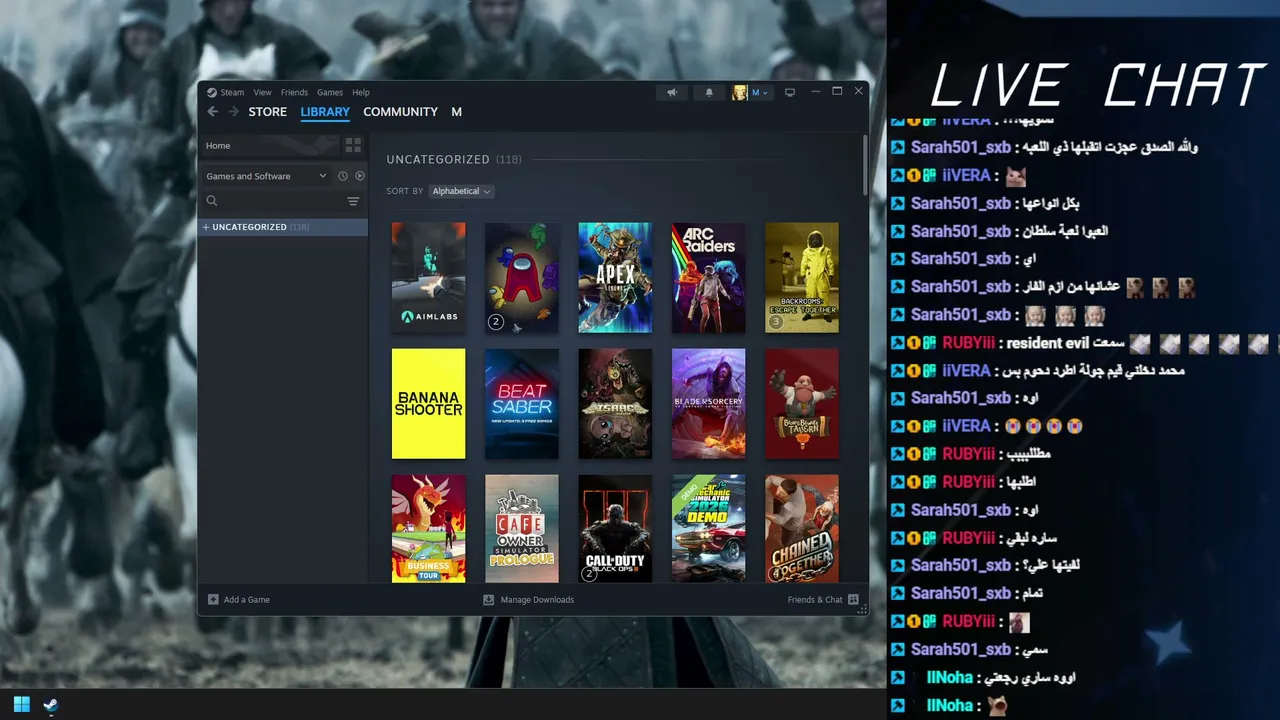Open the Friends menu
This screenshot has height=720, width=1280.
pyautogui.click(x=294, y=92)
